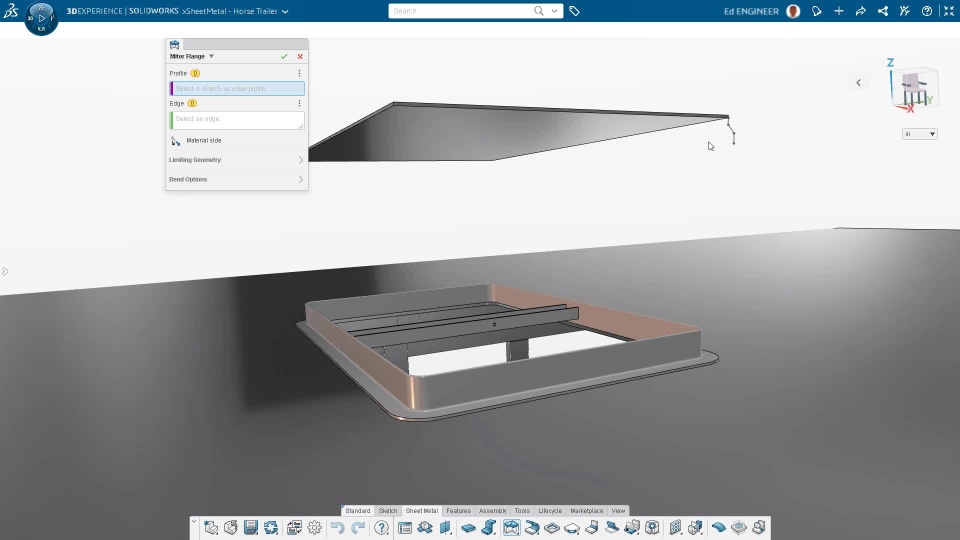Click user avatar of Ed ENGINEER
This screenshot has height=540, width=960.
coord(793,11)
